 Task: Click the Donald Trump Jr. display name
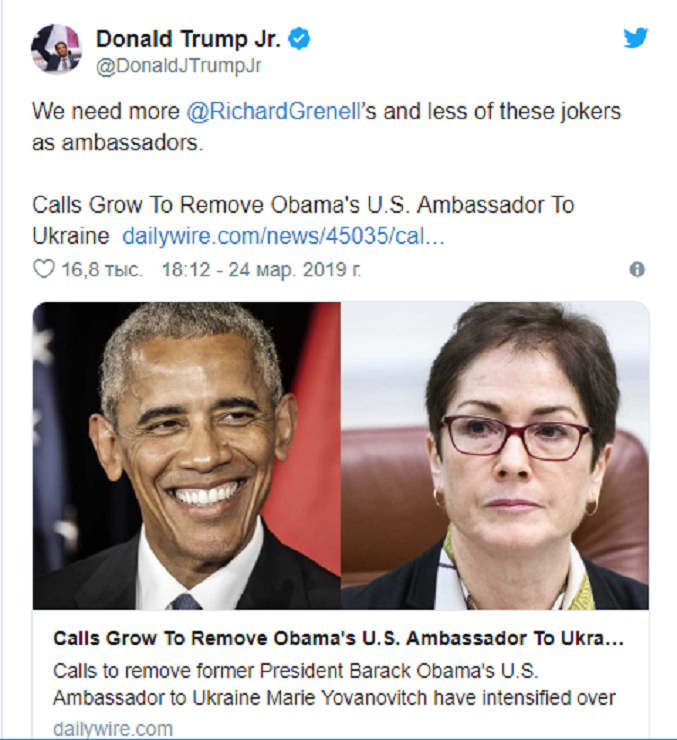(188, 39)
